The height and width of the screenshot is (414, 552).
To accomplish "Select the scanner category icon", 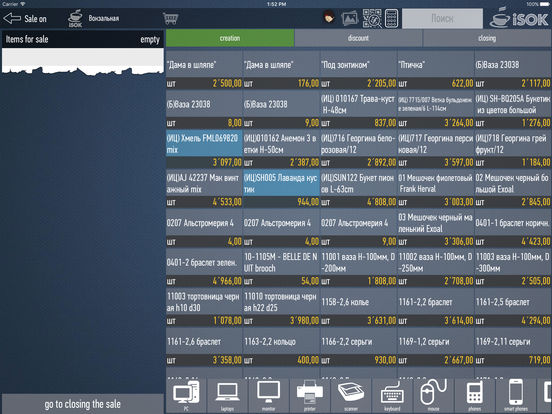I will [x=351, y=395].
